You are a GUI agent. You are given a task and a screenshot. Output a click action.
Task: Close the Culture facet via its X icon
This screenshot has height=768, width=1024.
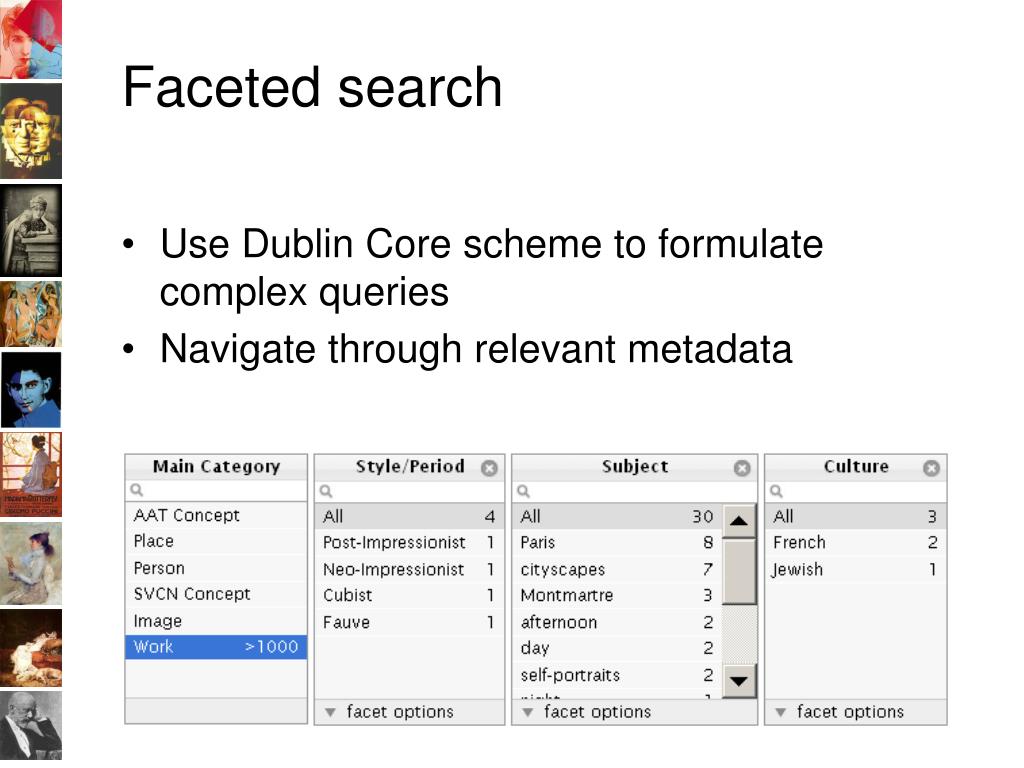coord(931,468)
